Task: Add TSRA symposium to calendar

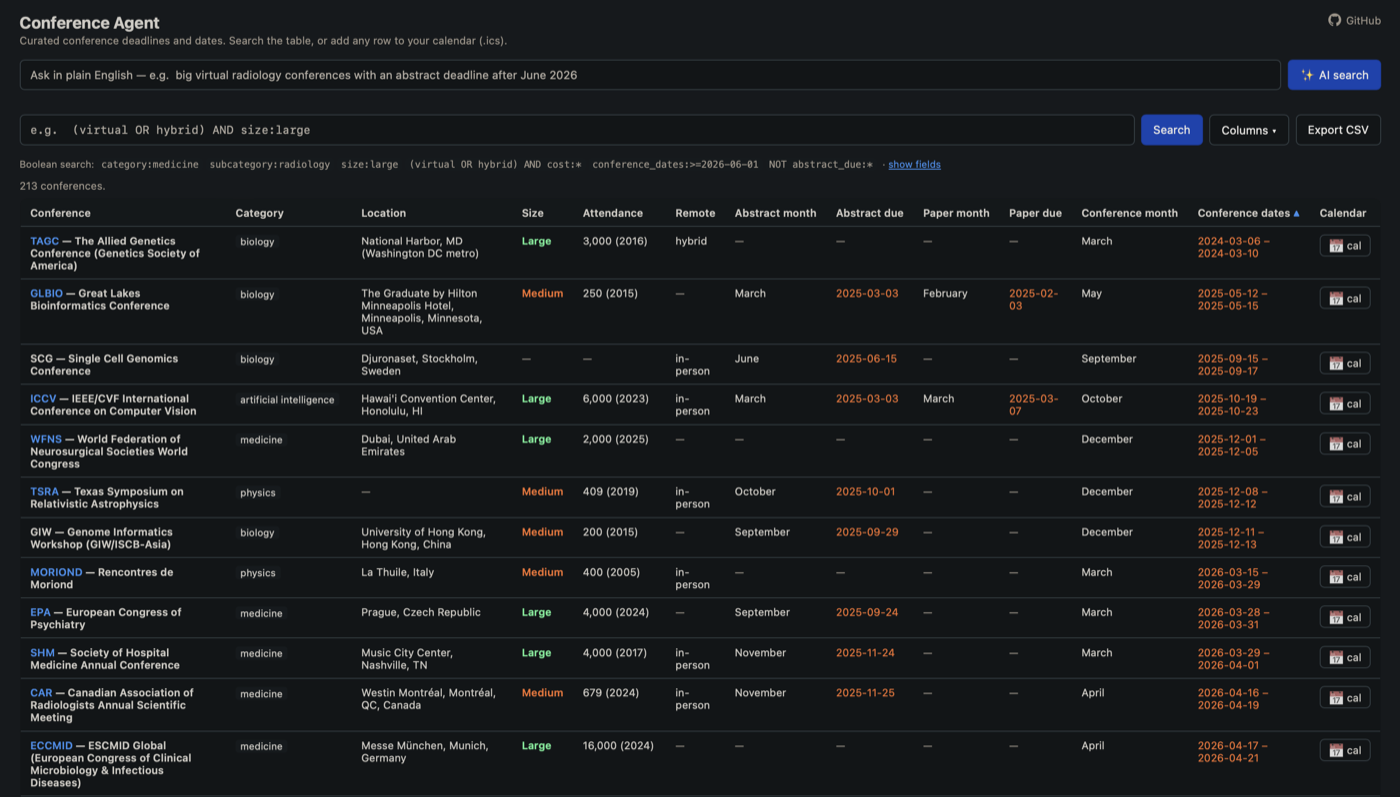Action: coord(1345,496)
